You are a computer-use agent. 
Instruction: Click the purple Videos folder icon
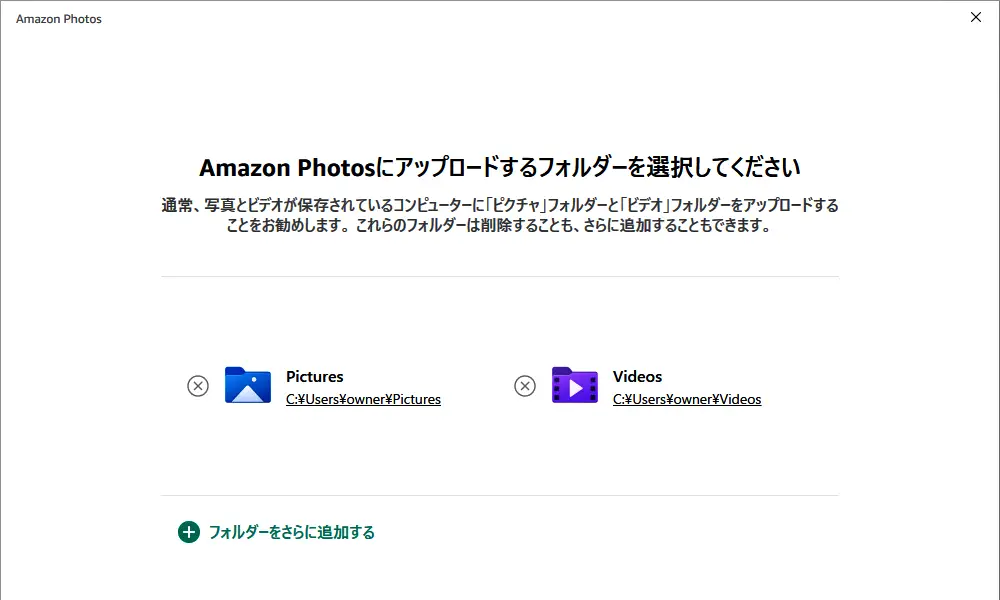[575, 385]
